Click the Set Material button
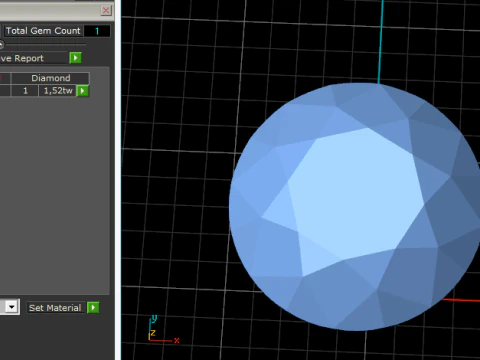 [x=55, y=308]
